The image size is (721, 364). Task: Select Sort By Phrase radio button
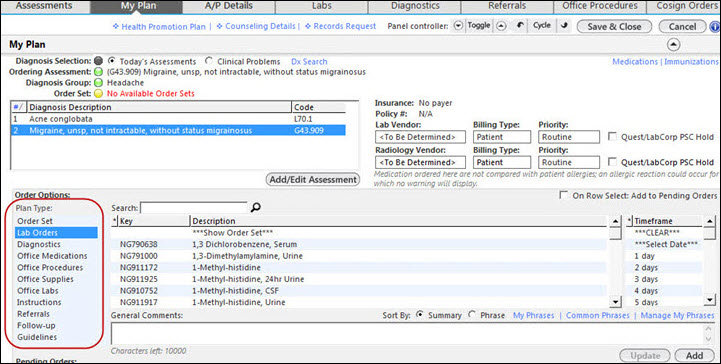(472, 315)
